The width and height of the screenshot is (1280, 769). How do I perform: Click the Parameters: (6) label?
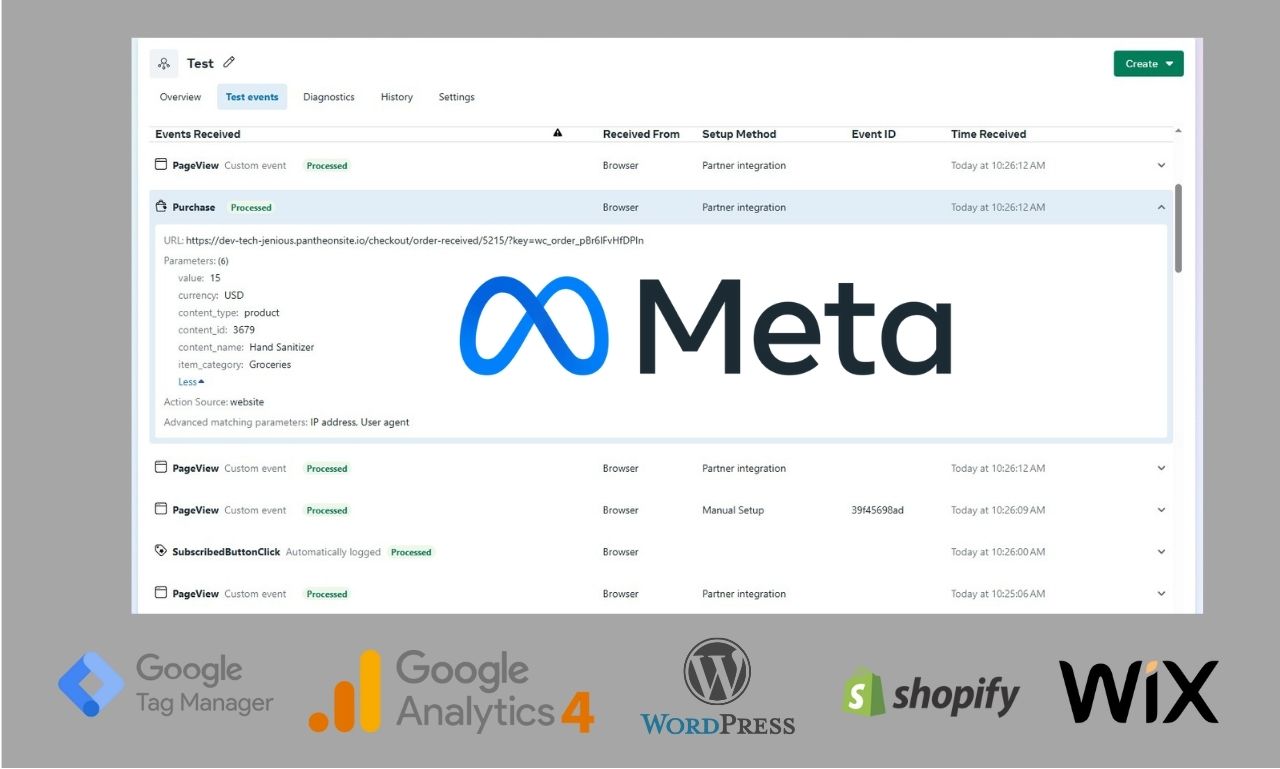point(196,261)
